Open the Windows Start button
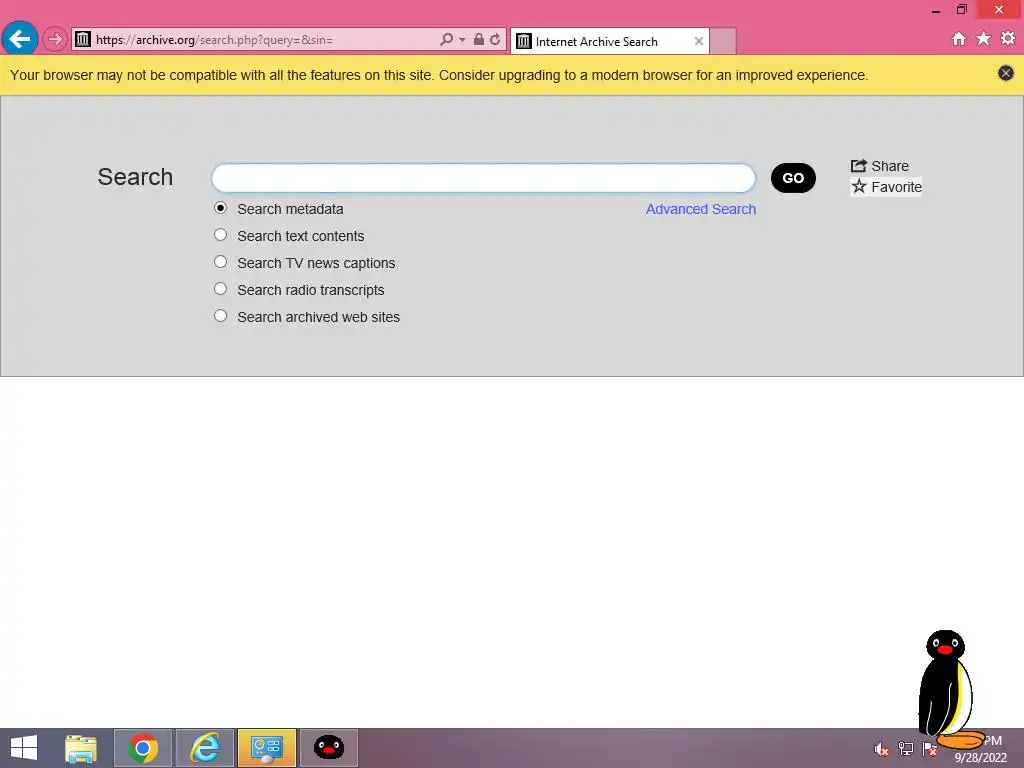 coord(24,748)
